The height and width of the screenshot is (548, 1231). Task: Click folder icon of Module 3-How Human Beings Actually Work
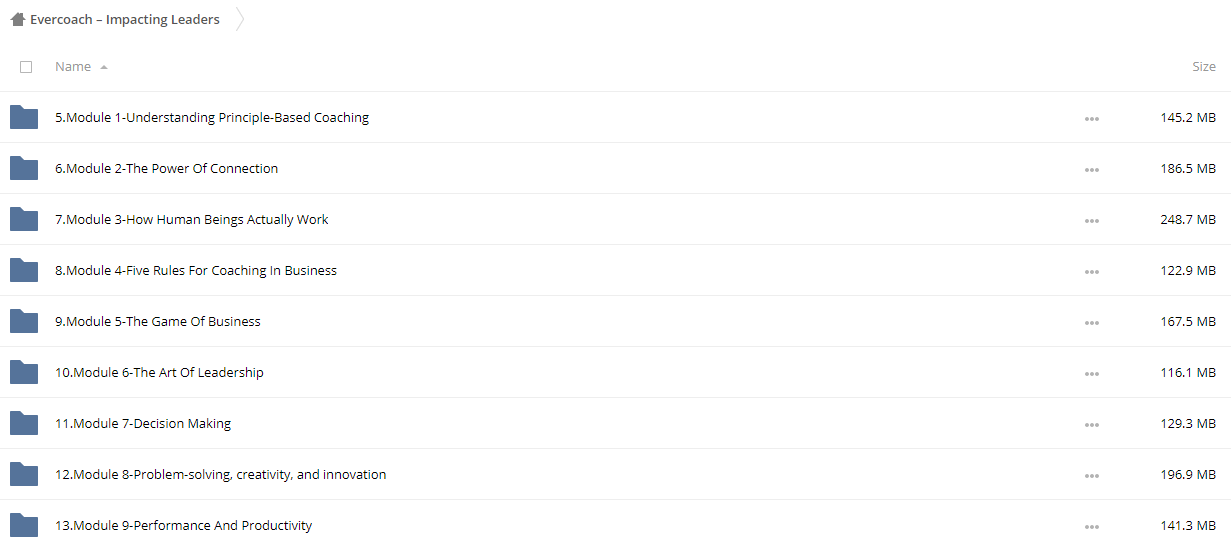[x=24, y=219]
